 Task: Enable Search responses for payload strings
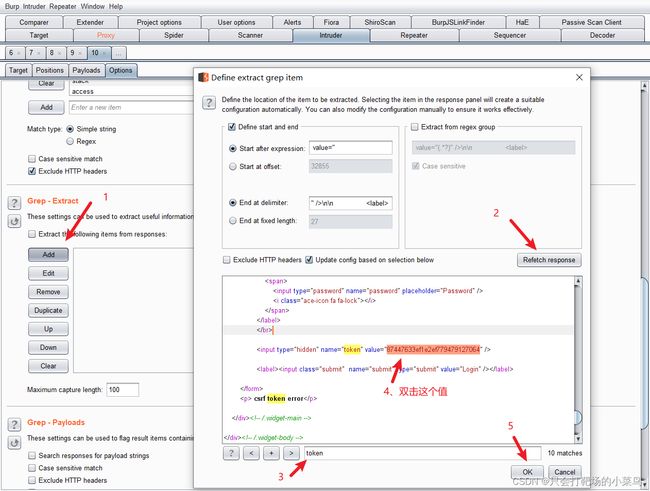click(32, 455)
